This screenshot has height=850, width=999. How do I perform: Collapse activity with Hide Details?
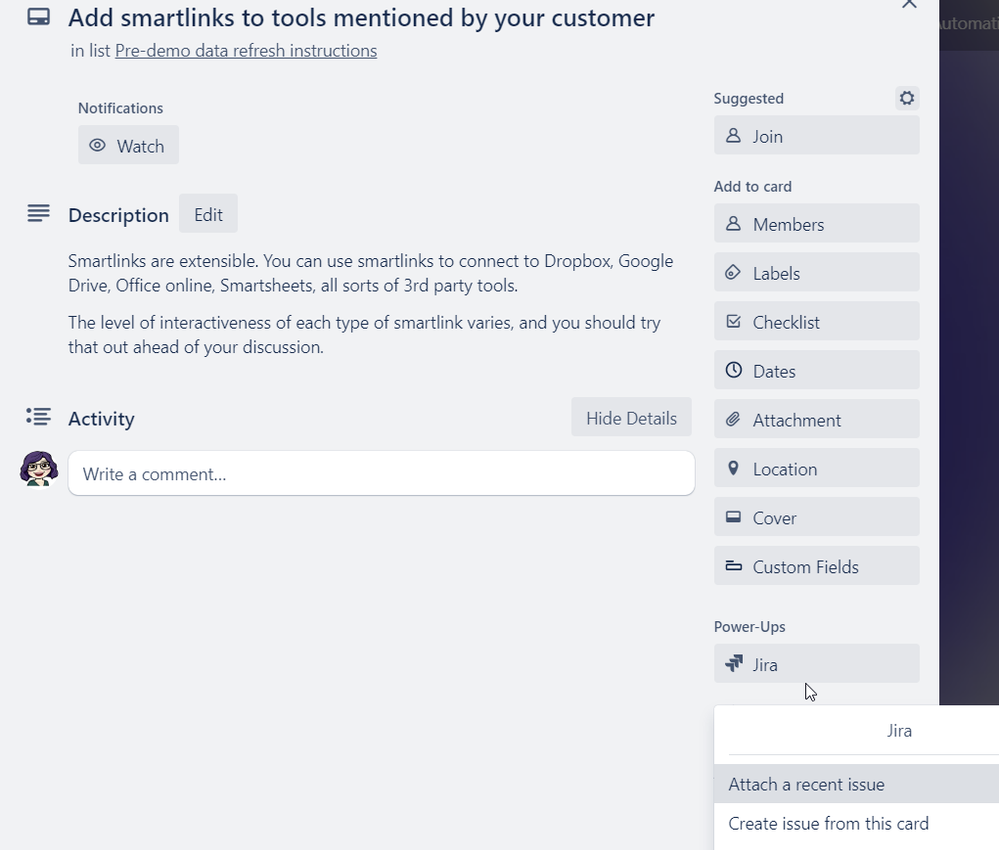click(x=631, y=418)
